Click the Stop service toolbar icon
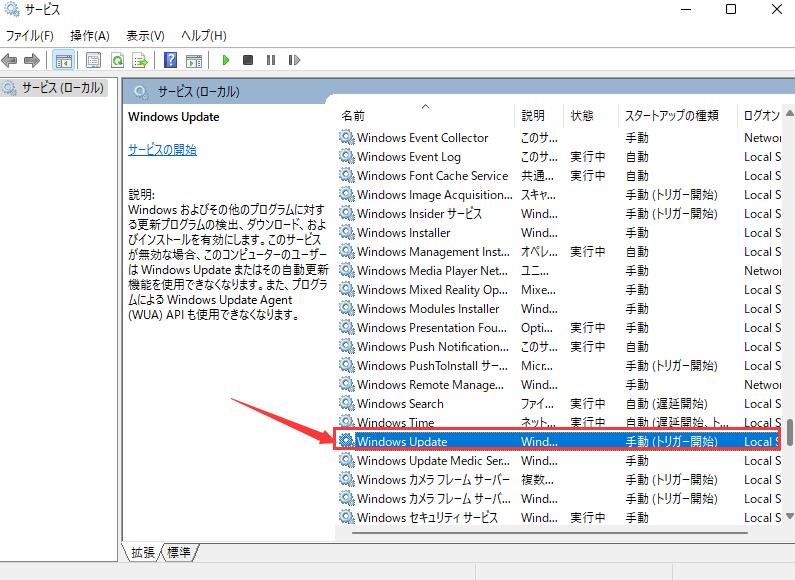Screen dimensions: 795x580 tap(248, 60)
